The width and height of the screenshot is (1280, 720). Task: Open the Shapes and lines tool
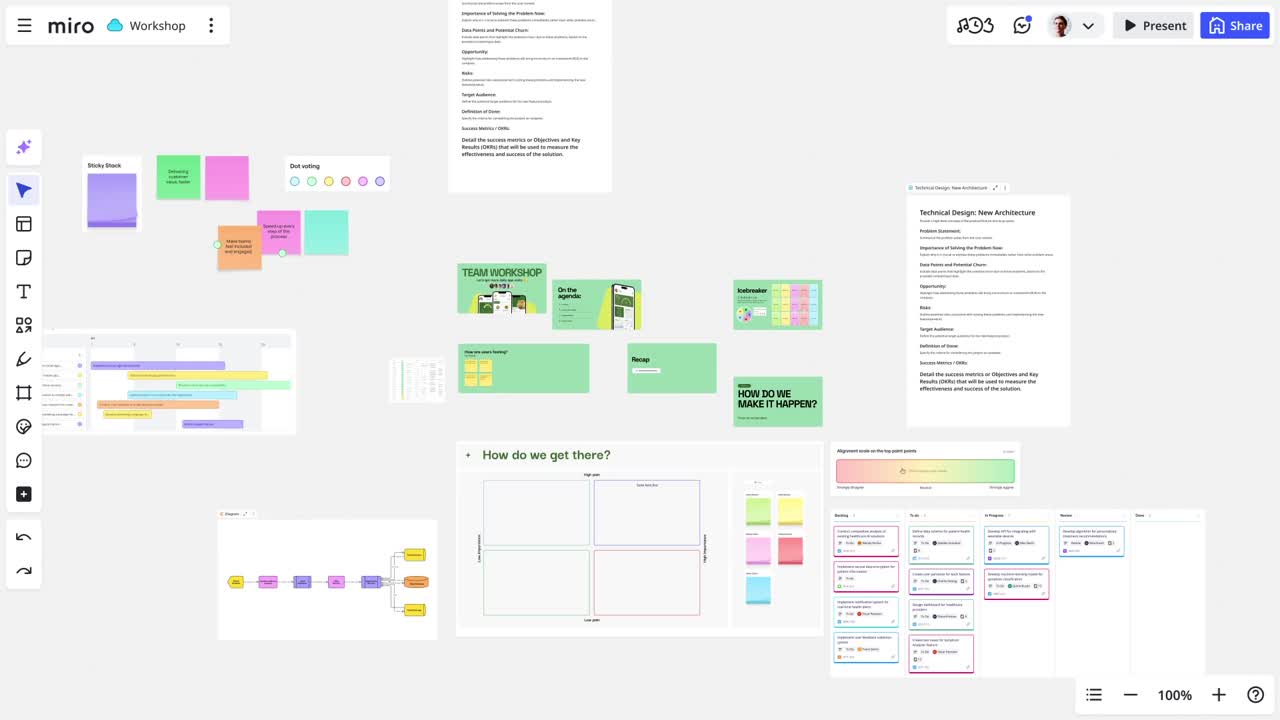[24, 325]
